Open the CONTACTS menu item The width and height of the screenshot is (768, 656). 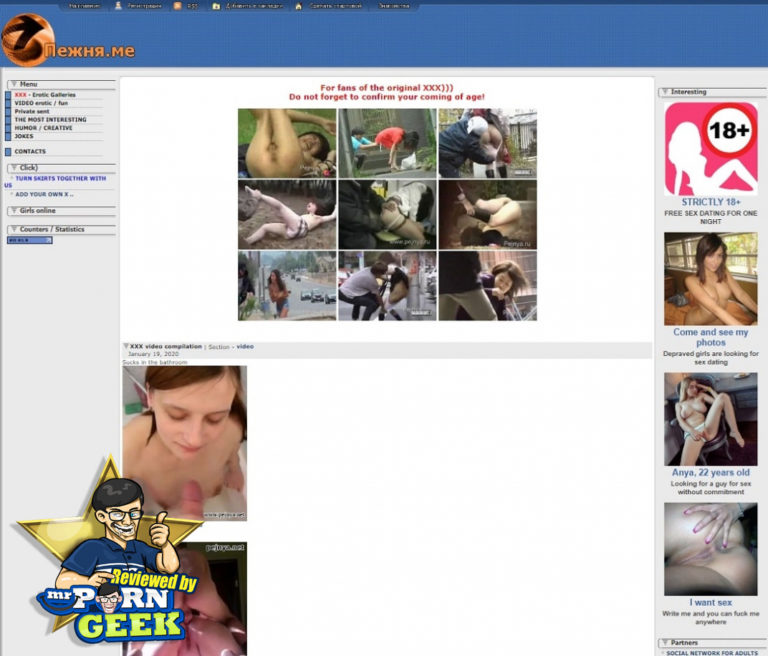(x=30, y=151)
